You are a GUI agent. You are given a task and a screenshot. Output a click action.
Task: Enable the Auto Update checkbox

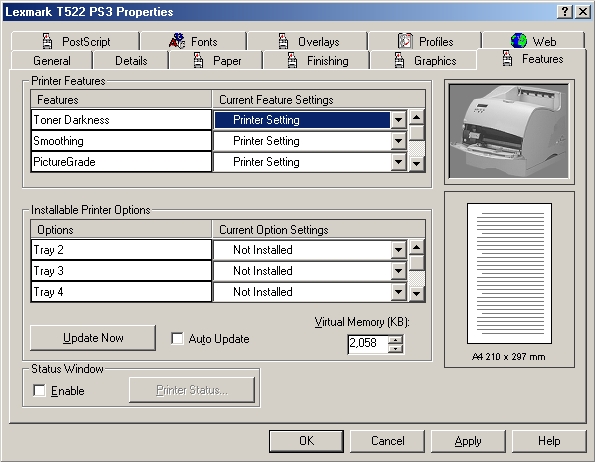coord(177,338)
